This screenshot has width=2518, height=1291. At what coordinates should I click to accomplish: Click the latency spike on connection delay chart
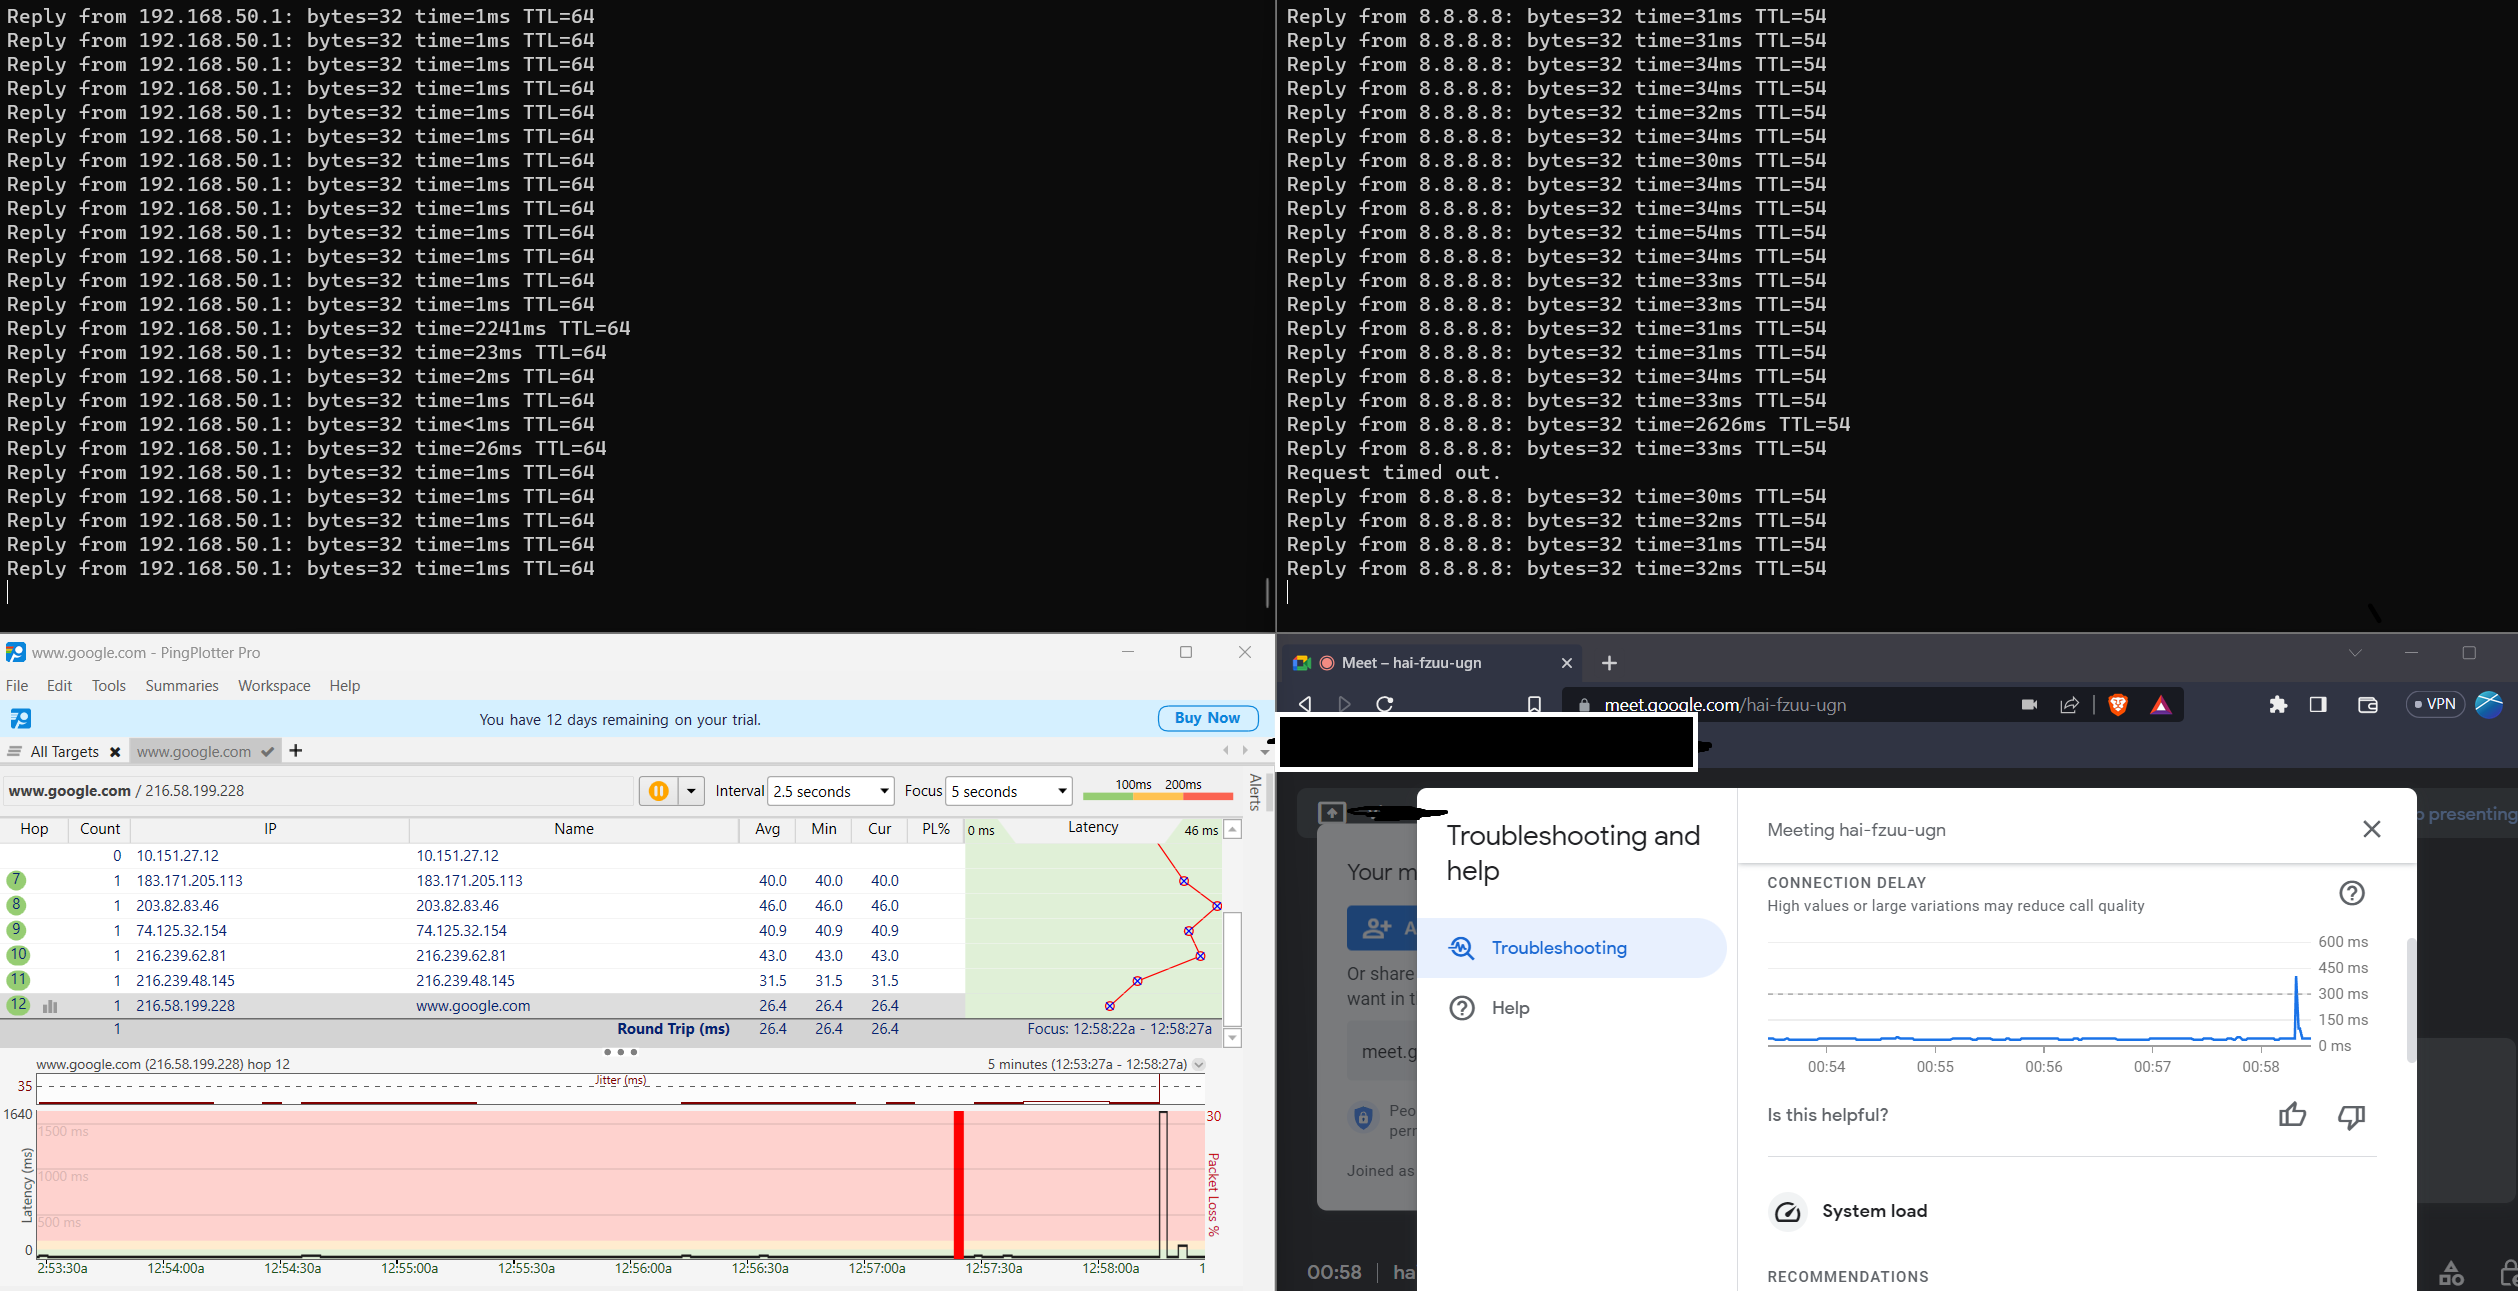tap(2296, 1008)
